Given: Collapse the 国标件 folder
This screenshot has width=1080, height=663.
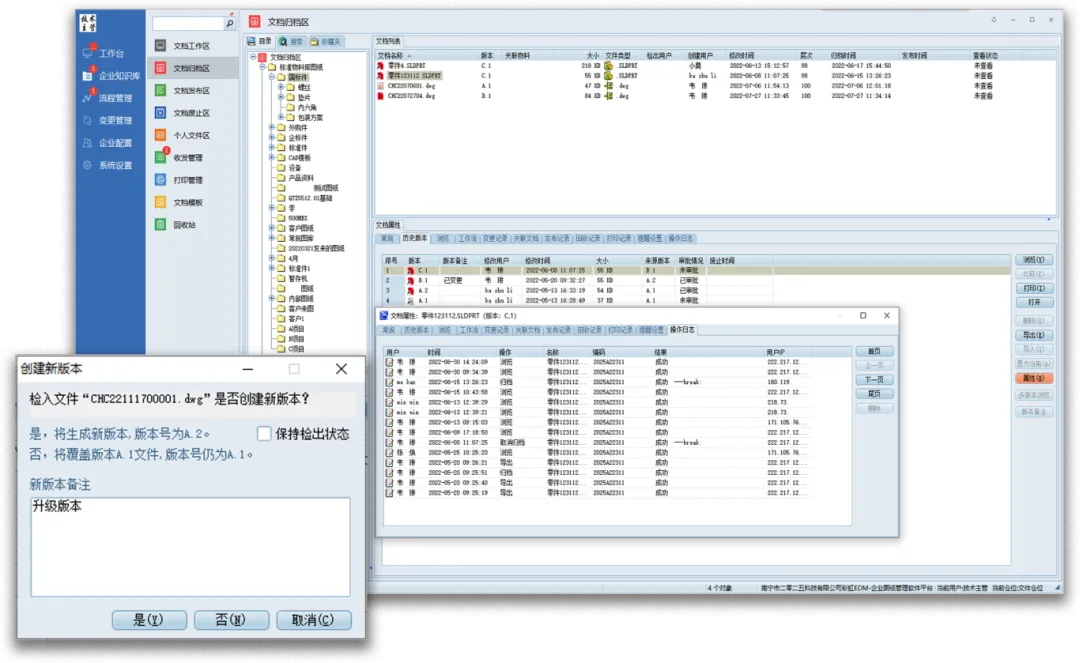Looking at the screenshot, I should (272, 77).
